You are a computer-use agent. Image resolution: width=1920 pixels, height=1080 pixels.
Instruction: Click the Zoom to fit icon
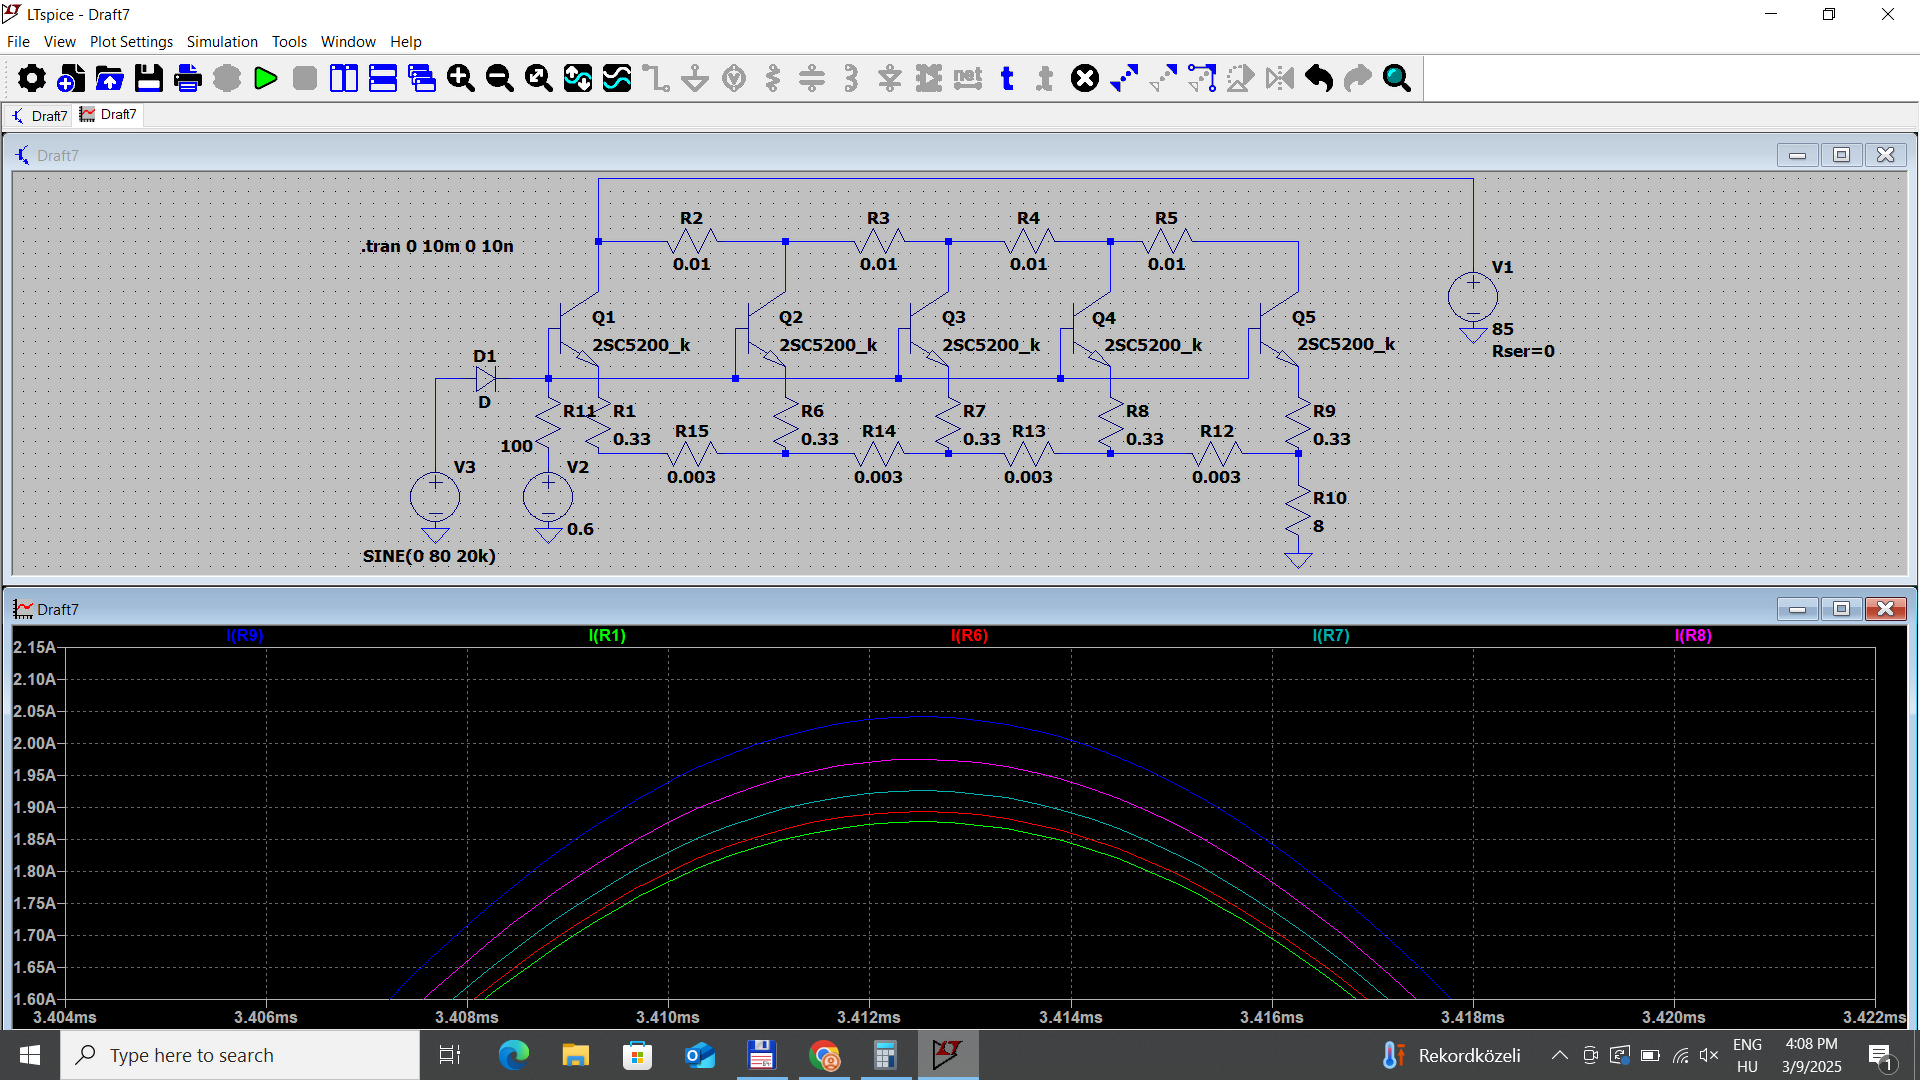point(538,78)
